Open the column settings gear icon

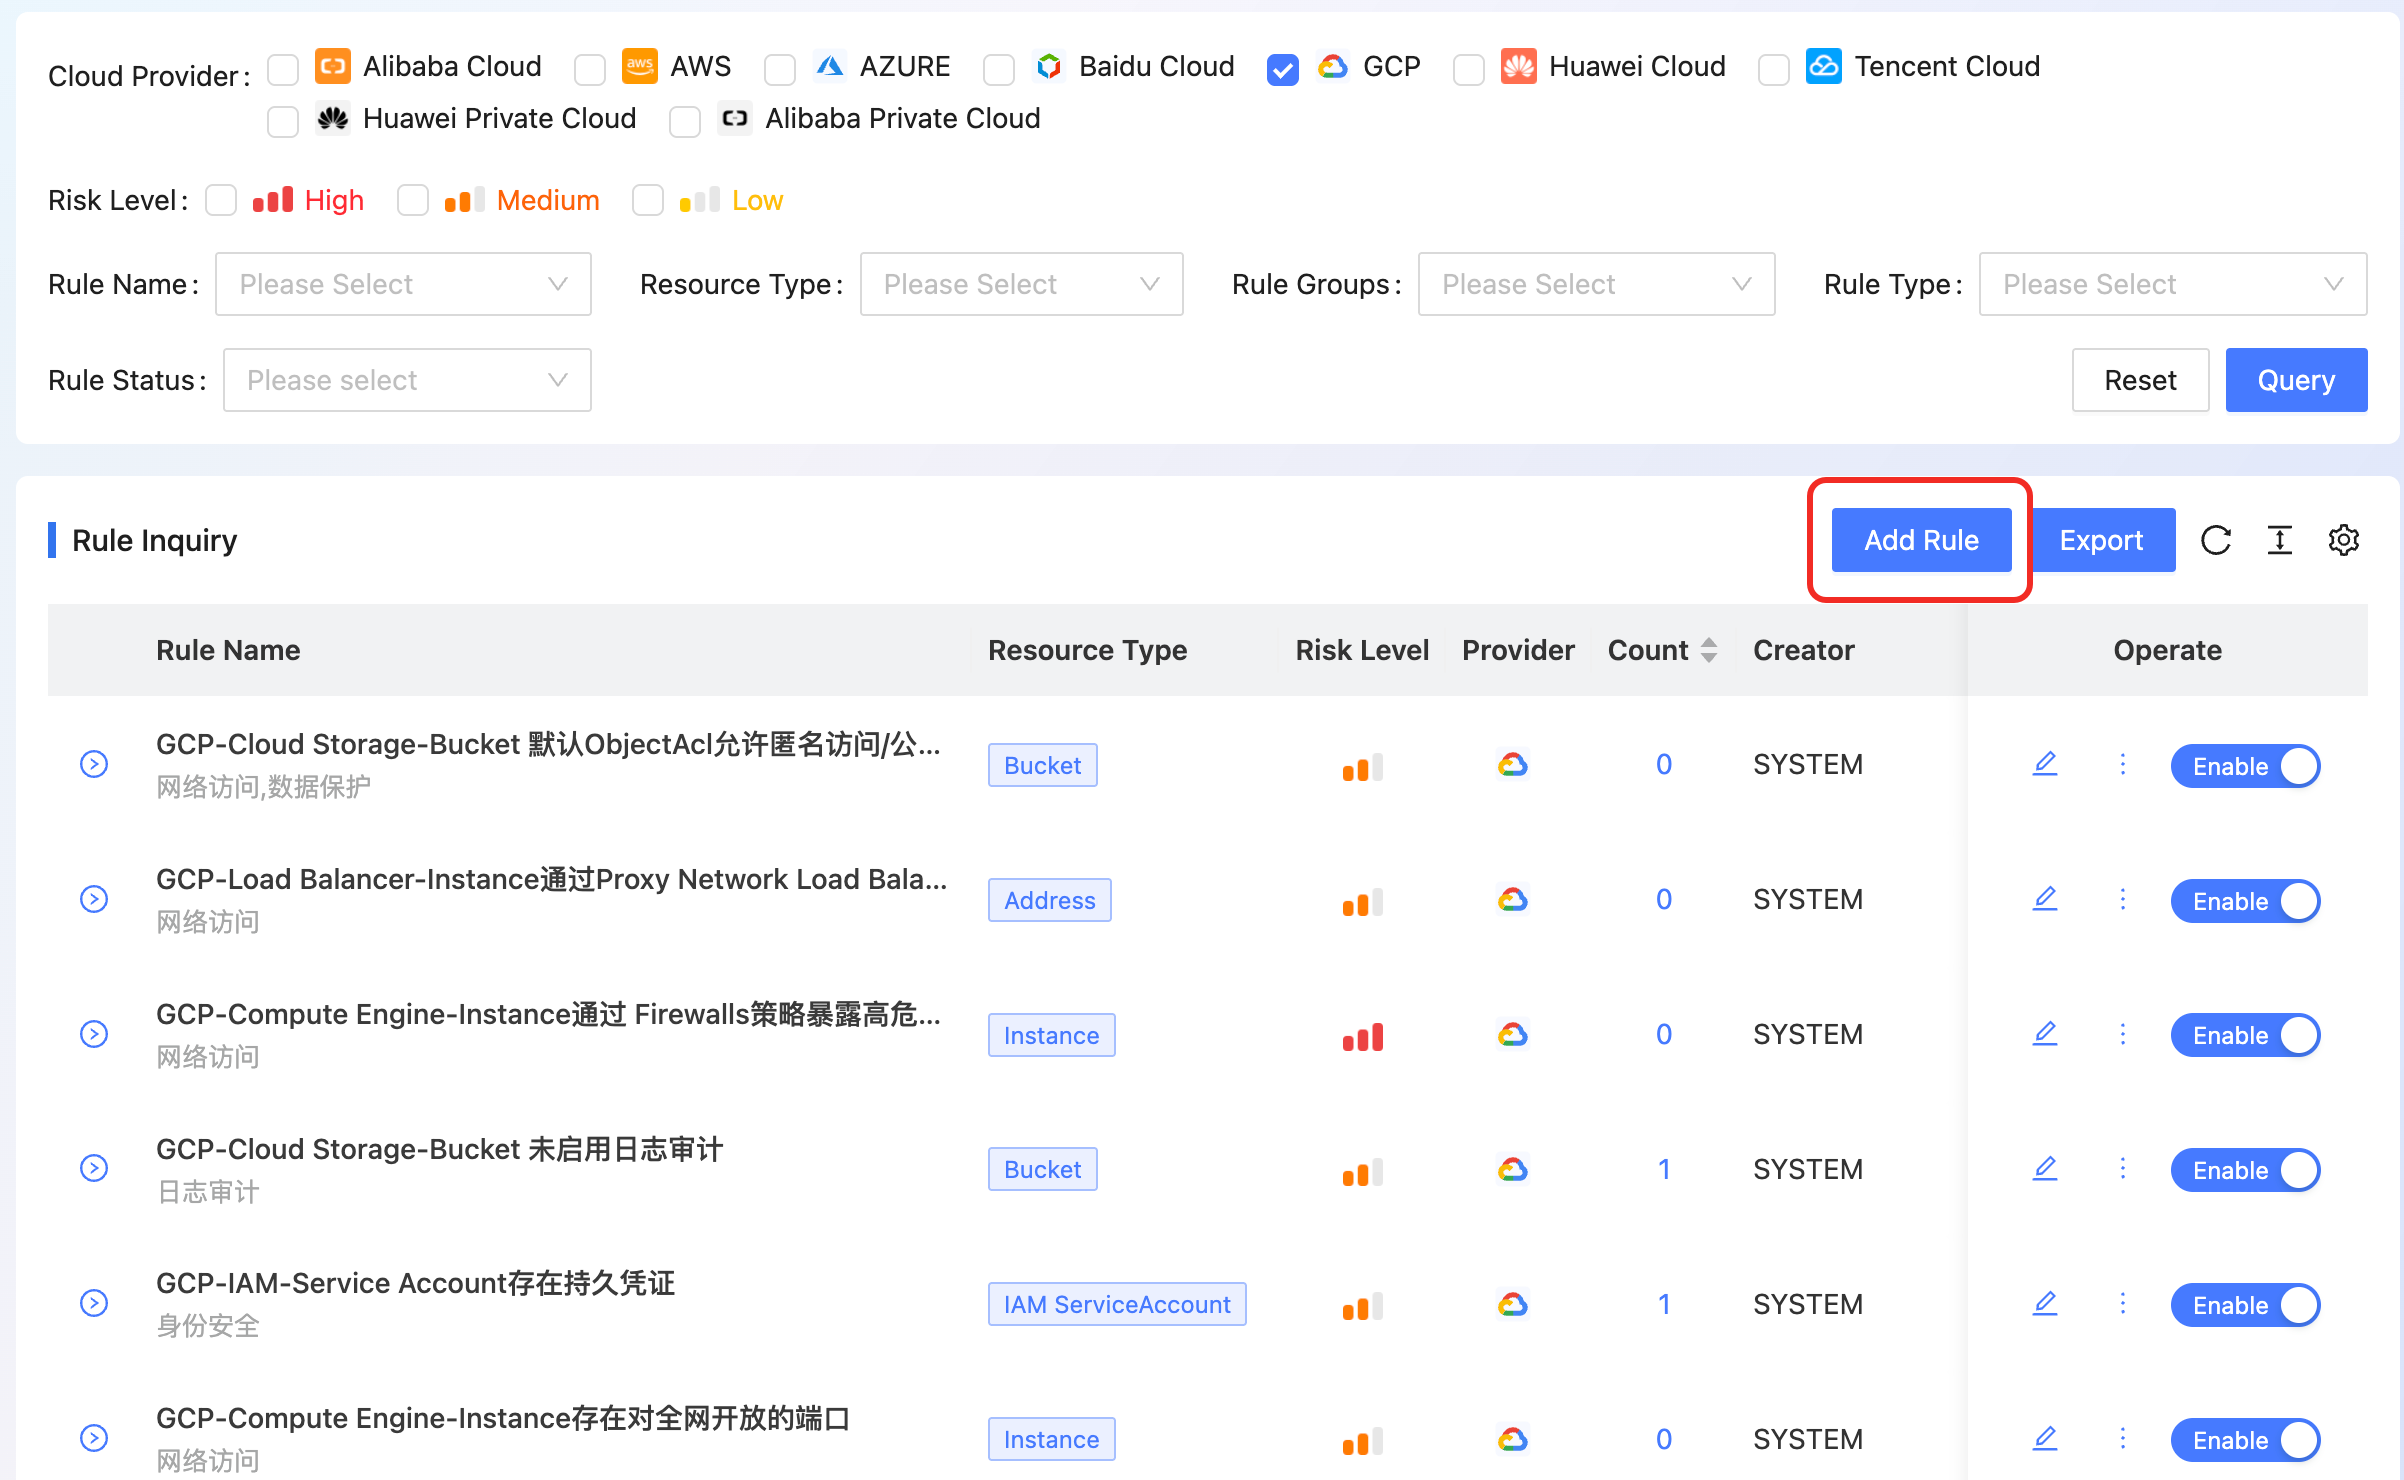click(x=2344, y=540)
